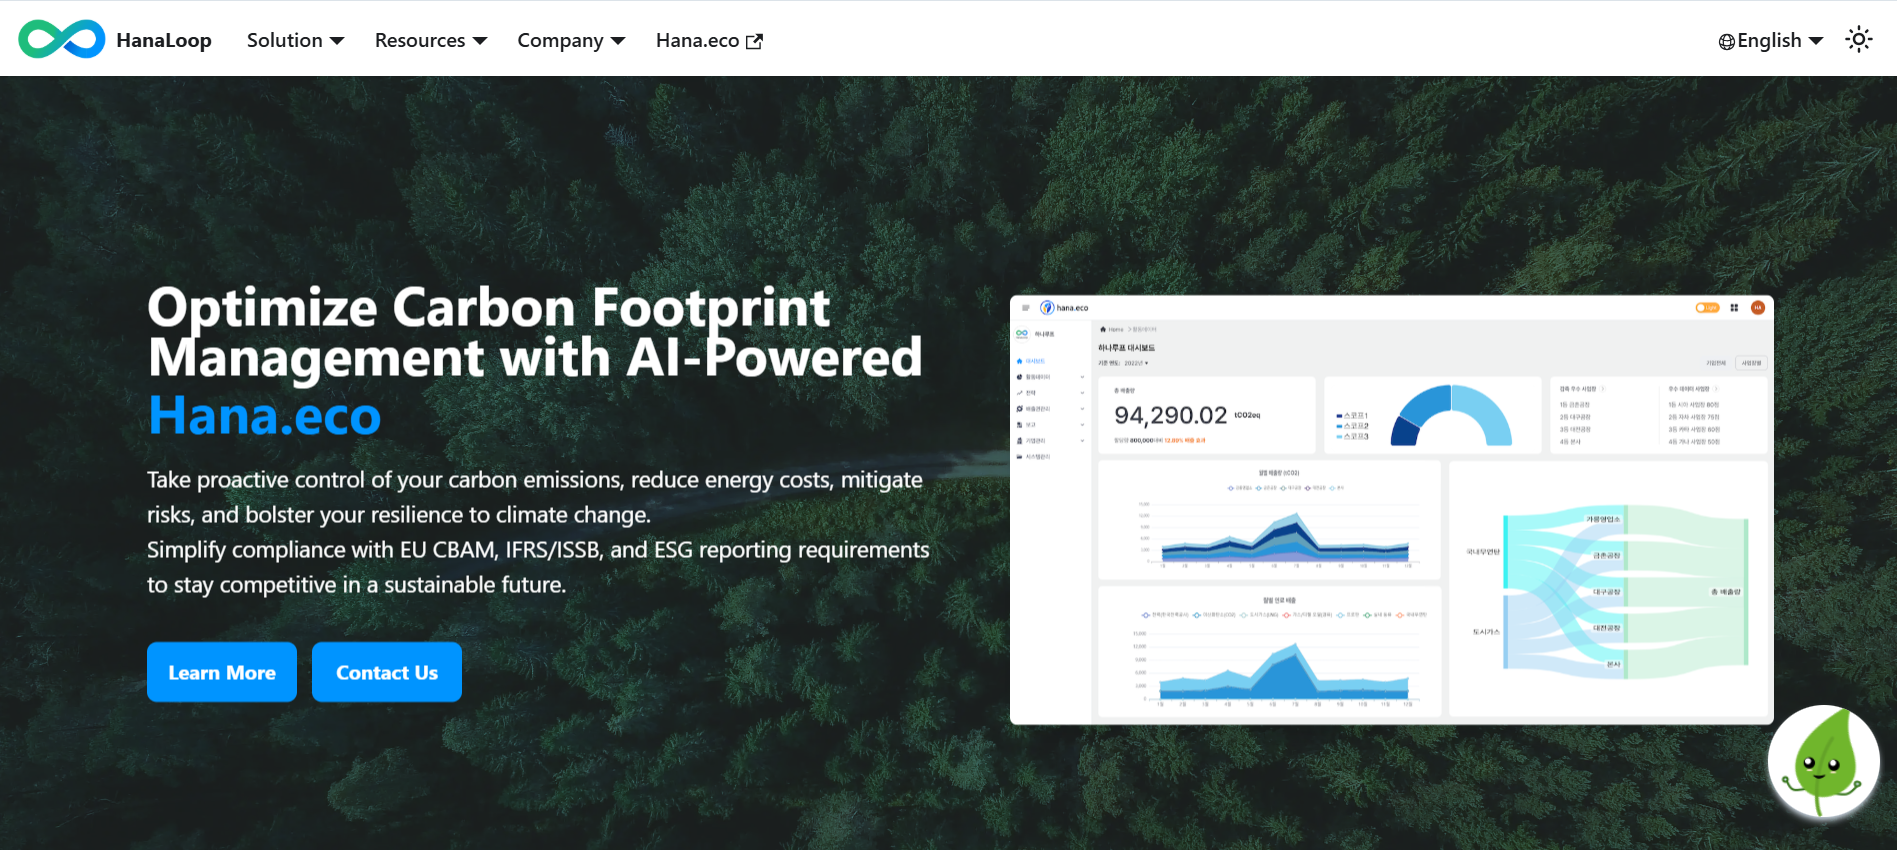Expand the Solution dropdown menu
1897x850 pixels.
pyautogui.click(x=295, y=40)
